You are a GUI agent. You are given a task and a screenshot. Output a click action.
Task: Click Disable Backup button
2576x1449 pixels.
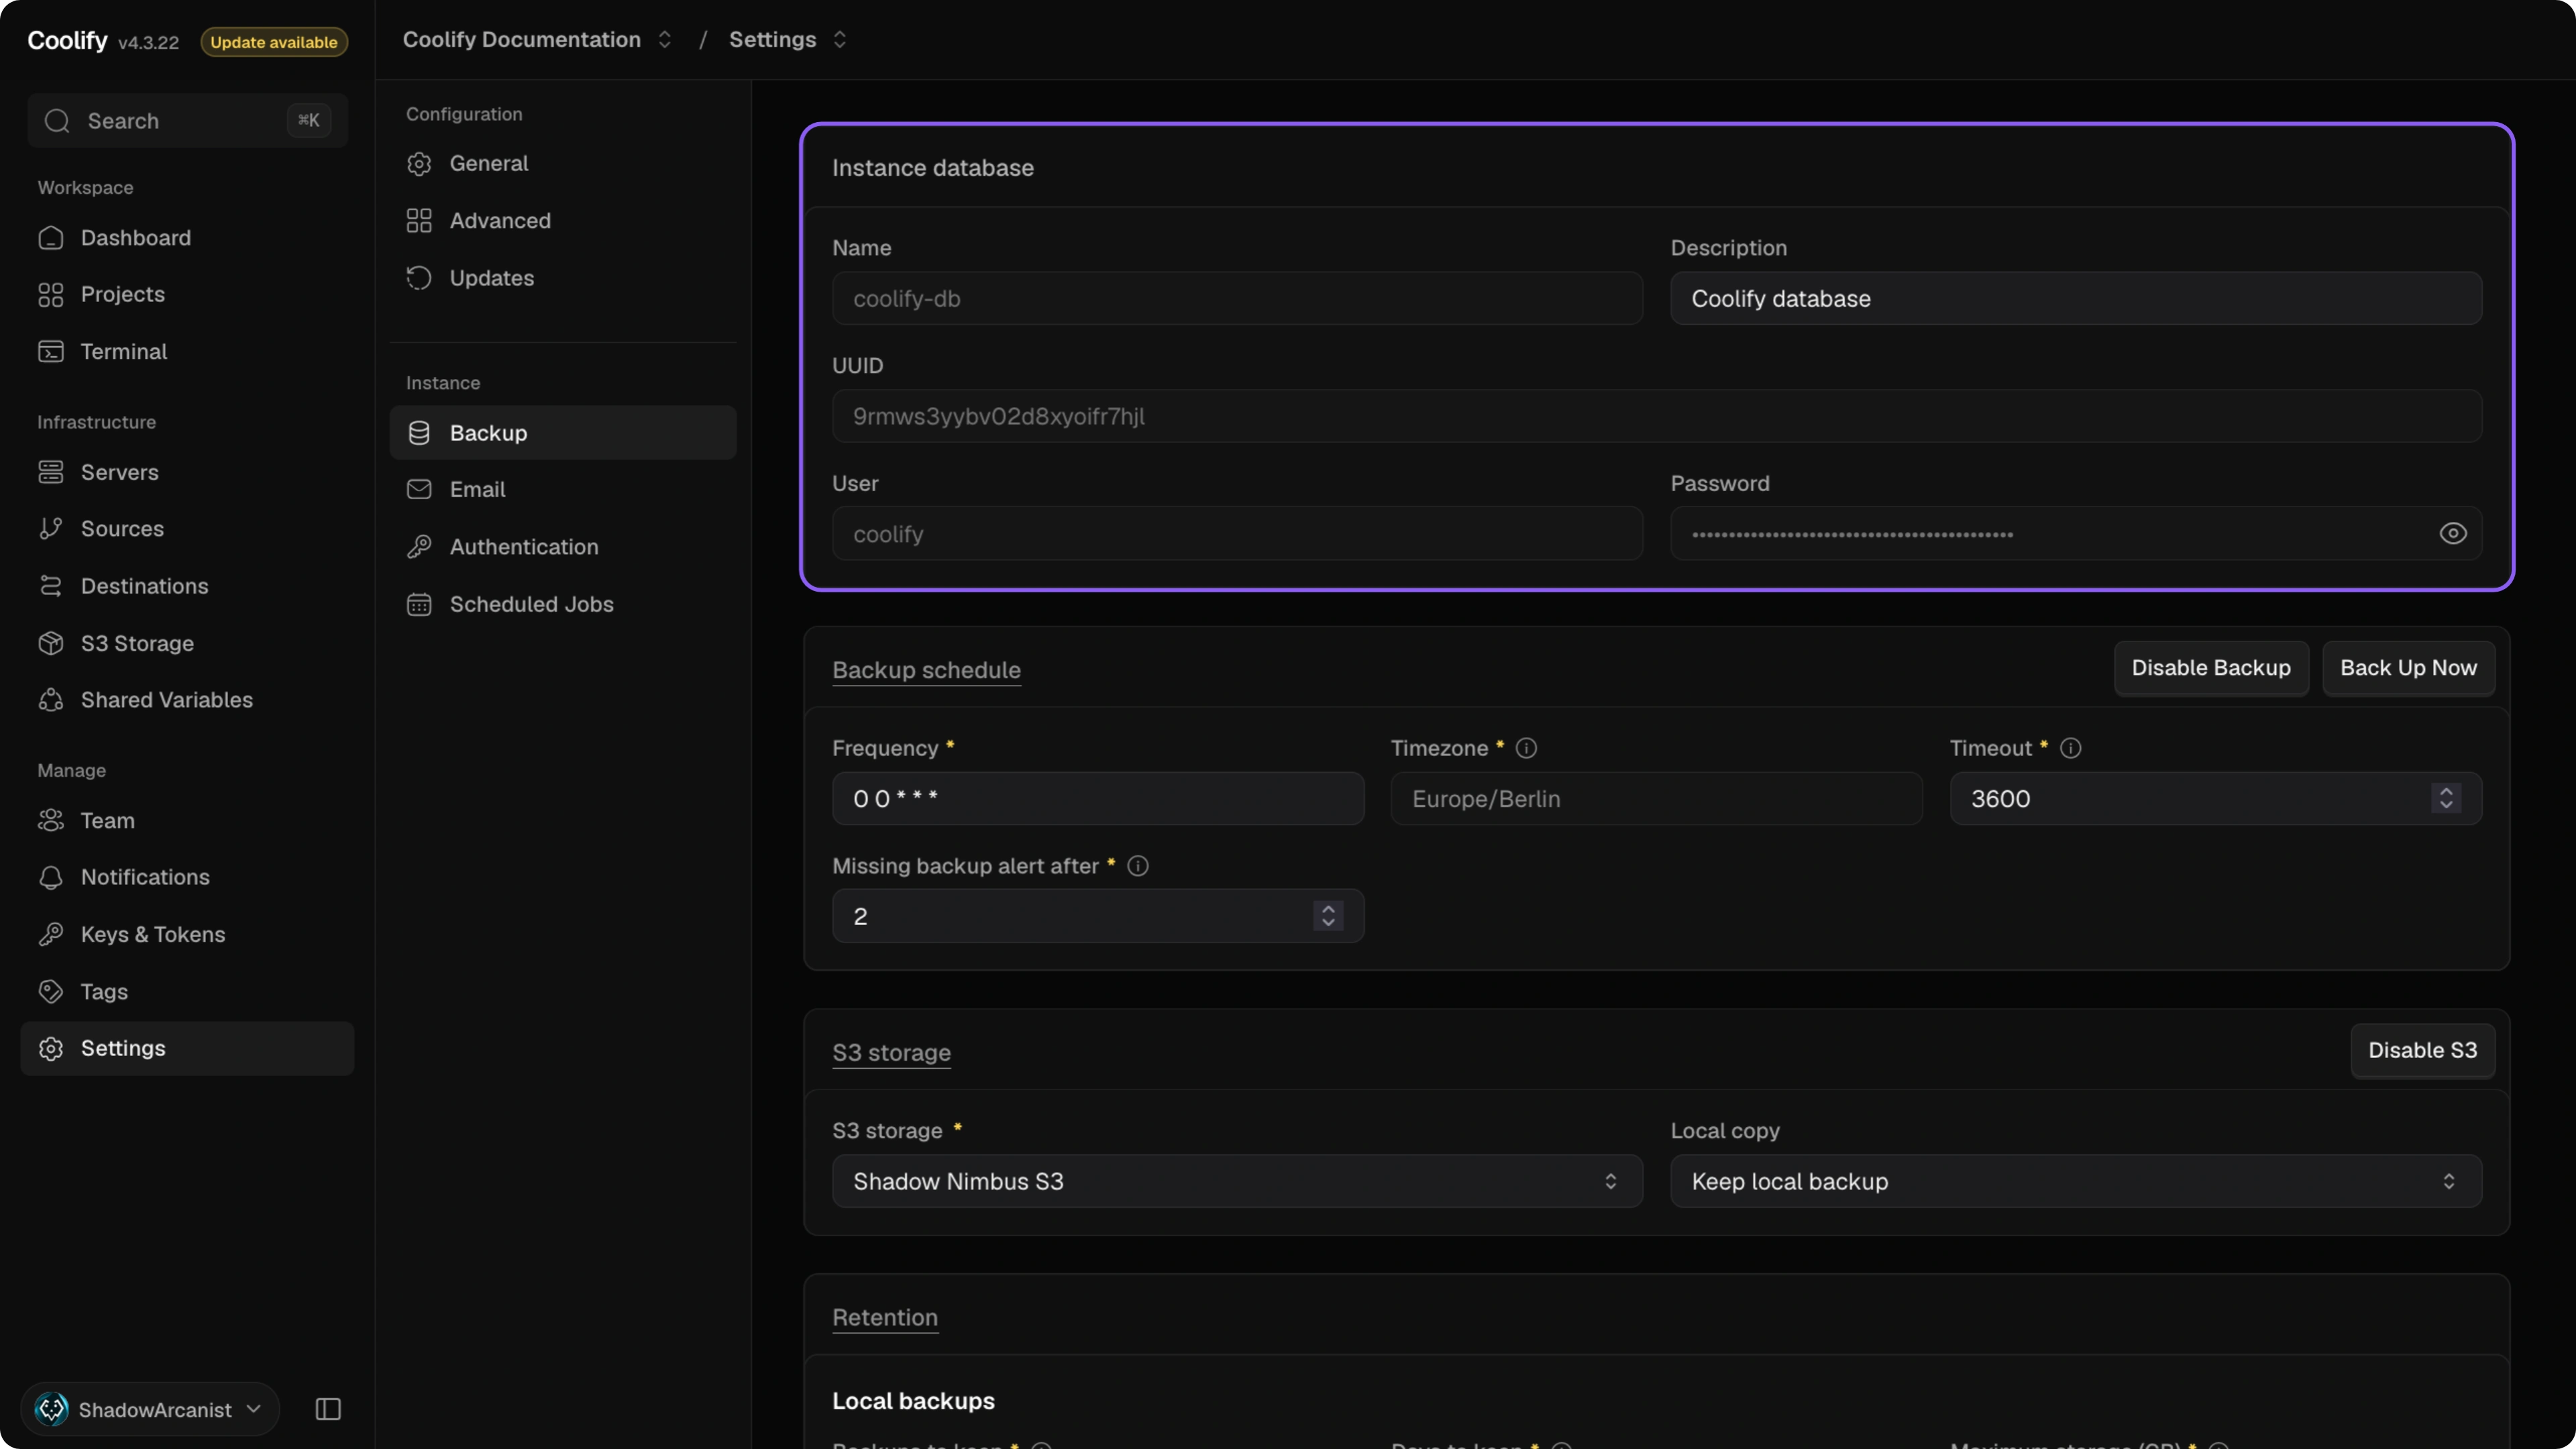(x=2210, y=668)
